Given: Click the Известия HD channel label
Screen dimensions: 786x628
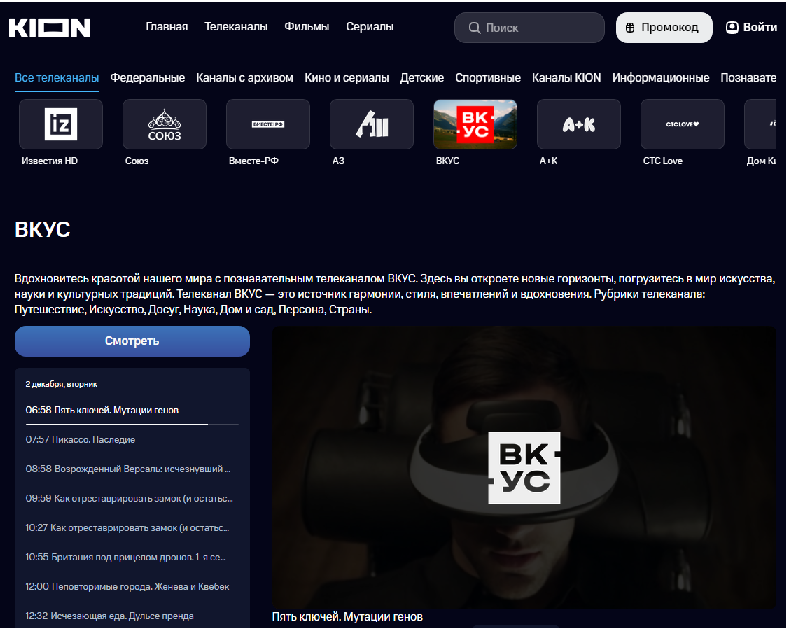Looking at the screenshot, I should coord(50,161).
